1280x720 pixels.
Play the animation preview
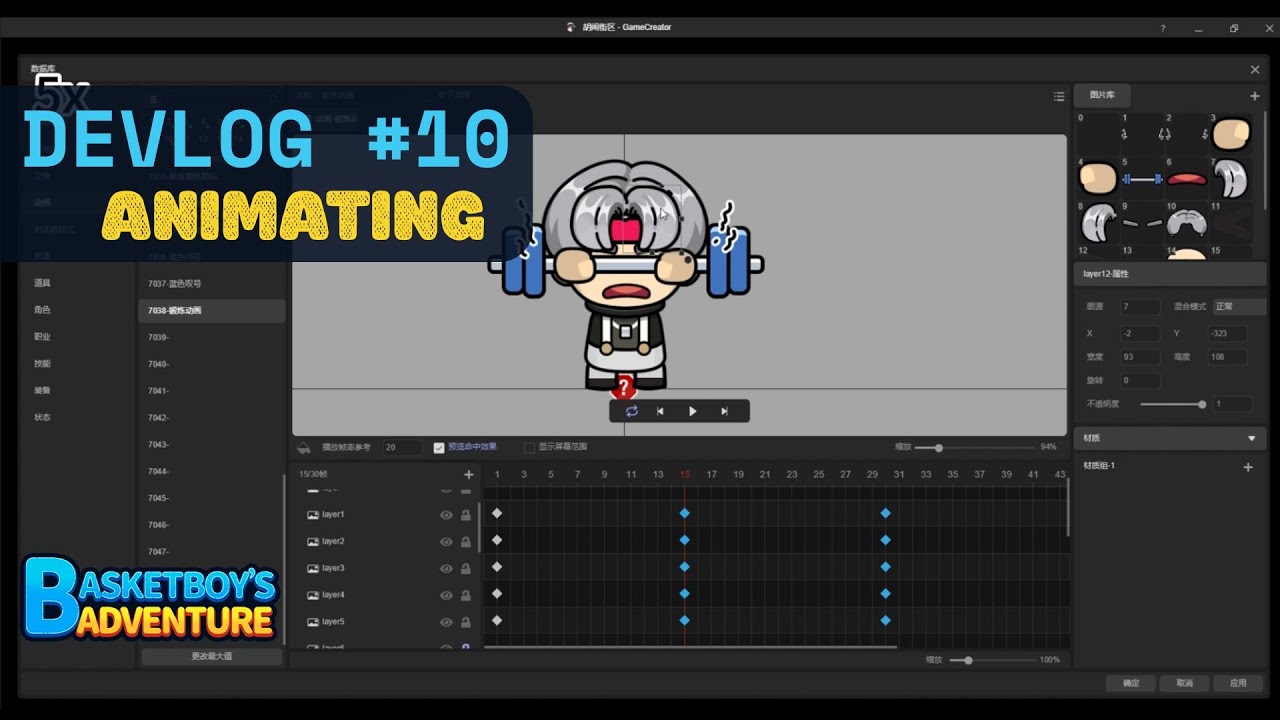click(x=692, y=411)
